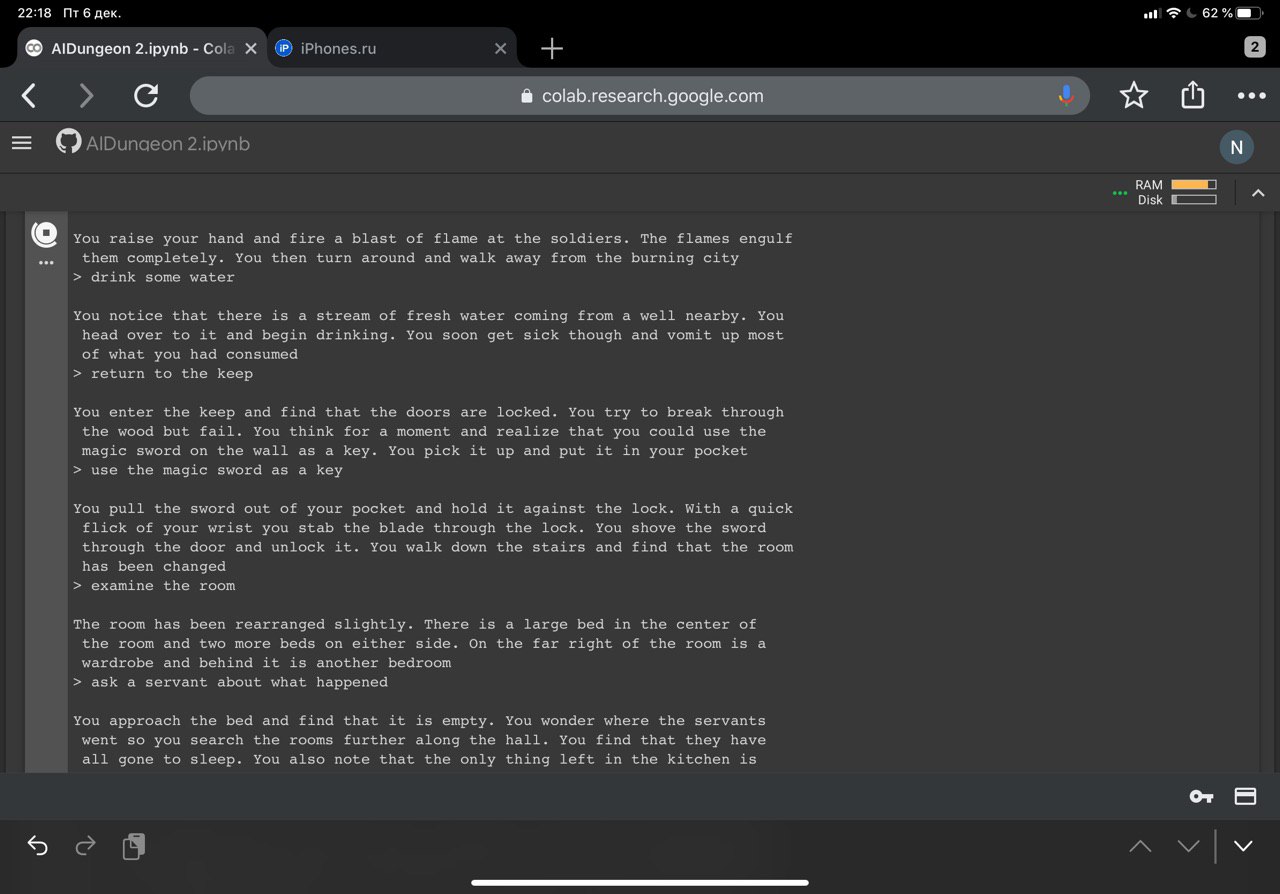Go back to the previous page

(29, 95)
